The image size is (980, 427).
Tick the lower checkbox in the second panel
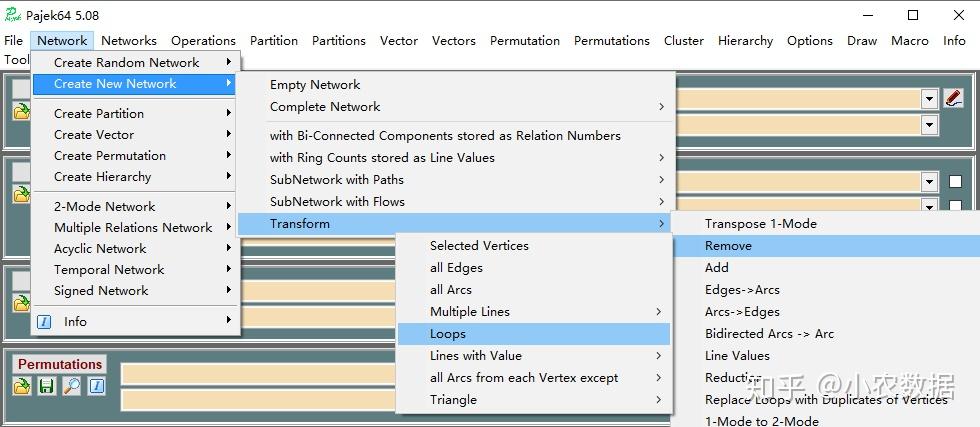click(956, 206)
